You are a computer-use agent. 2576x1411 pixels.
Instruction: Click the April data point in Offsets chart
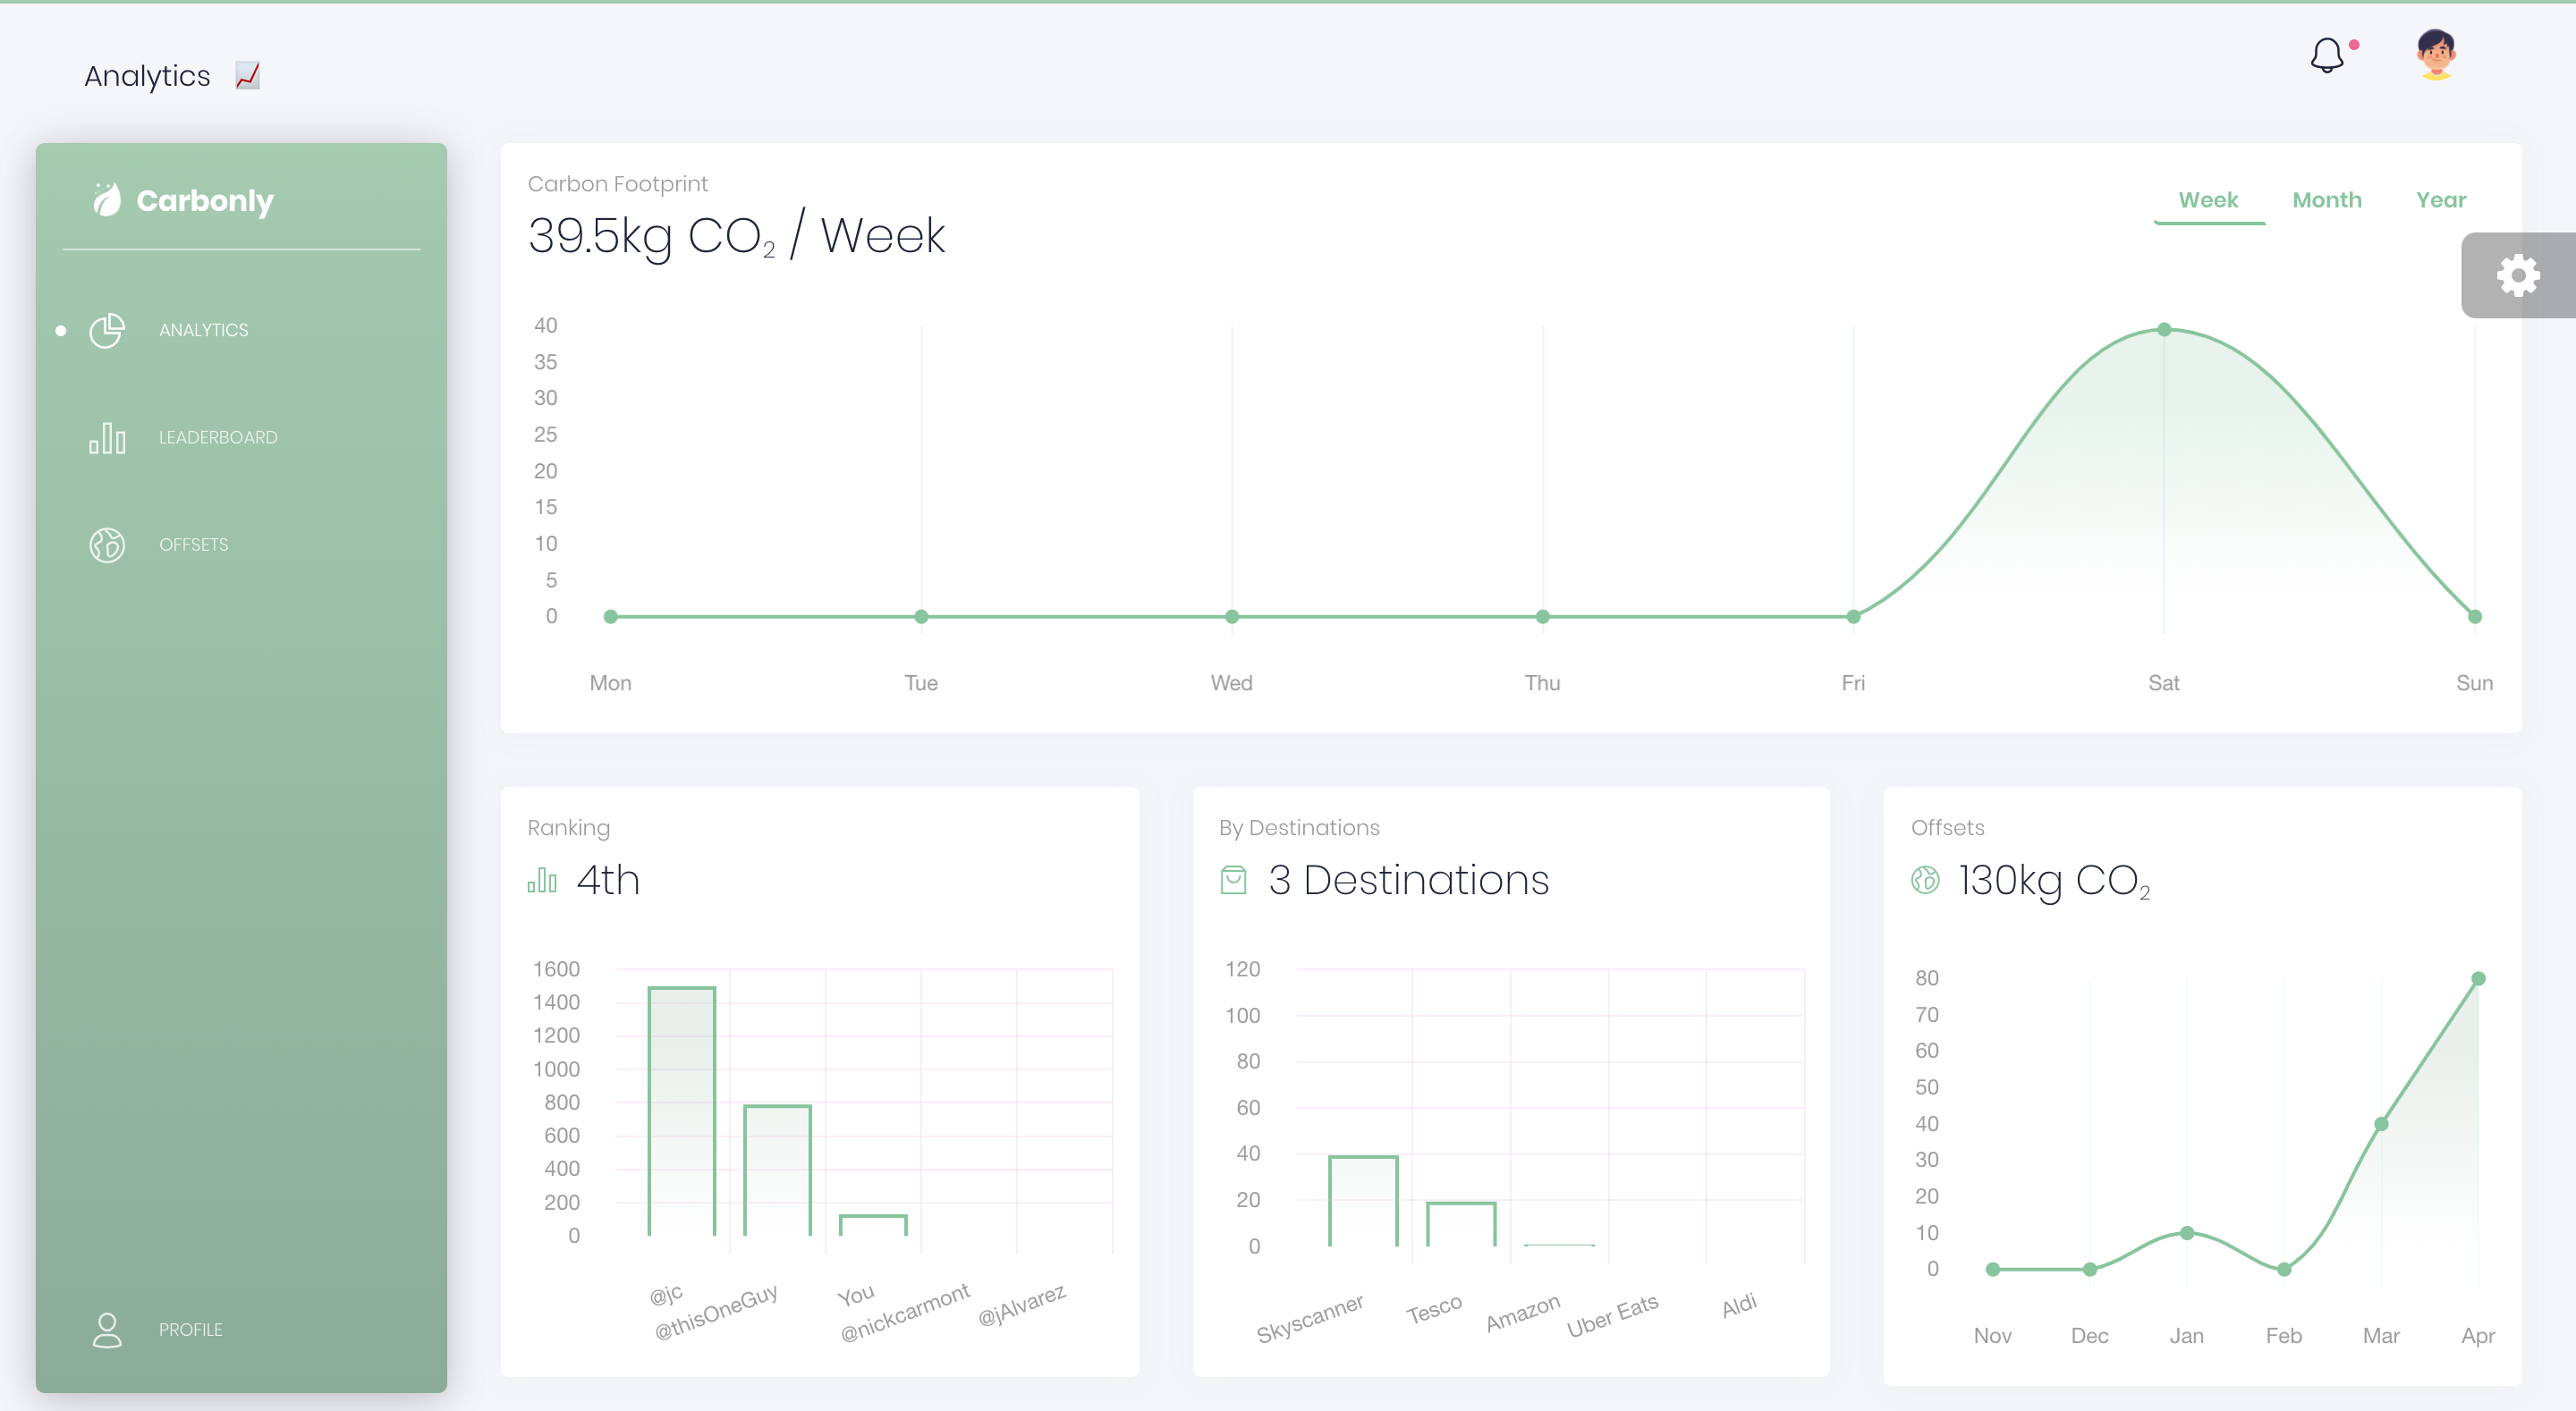(2478, 979)
